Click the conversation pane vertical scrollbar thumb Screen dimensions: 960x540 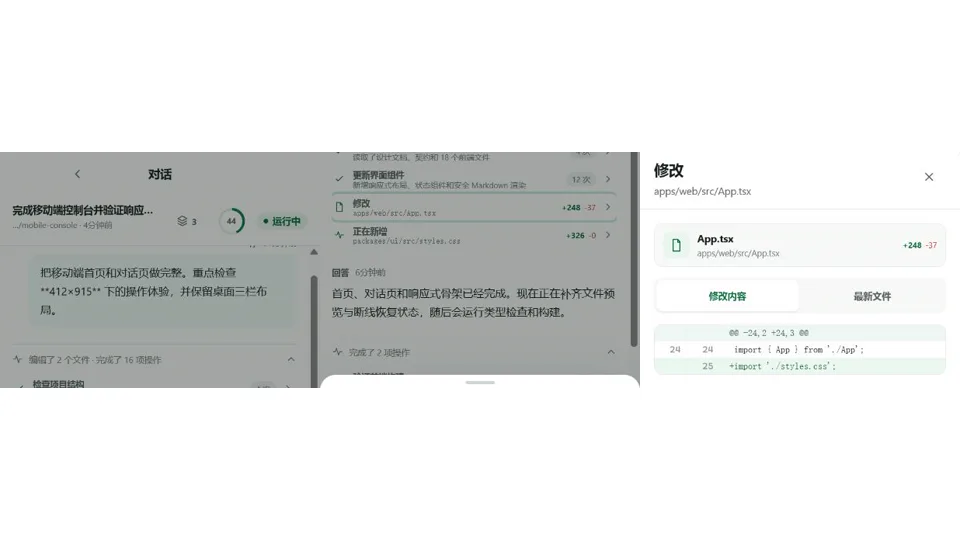click(x=314, y=331)
